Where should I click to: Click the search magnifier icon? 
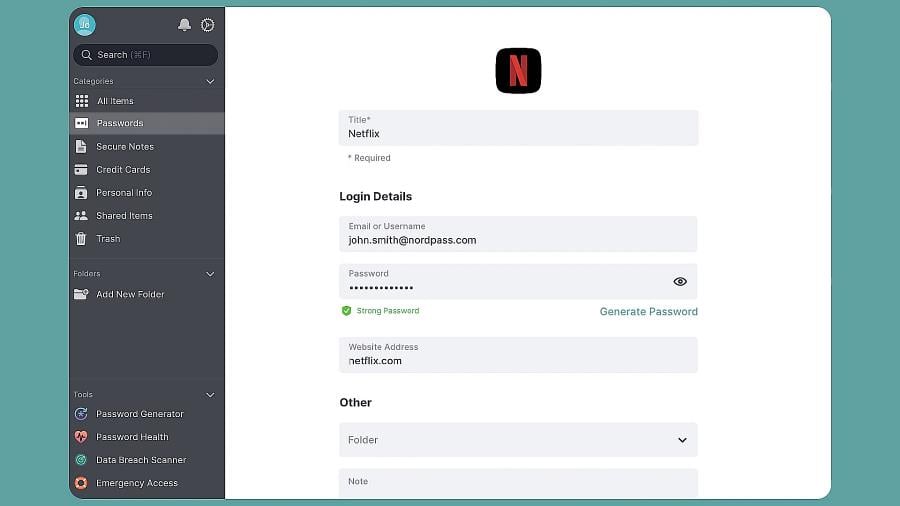[x=87, y=55]
